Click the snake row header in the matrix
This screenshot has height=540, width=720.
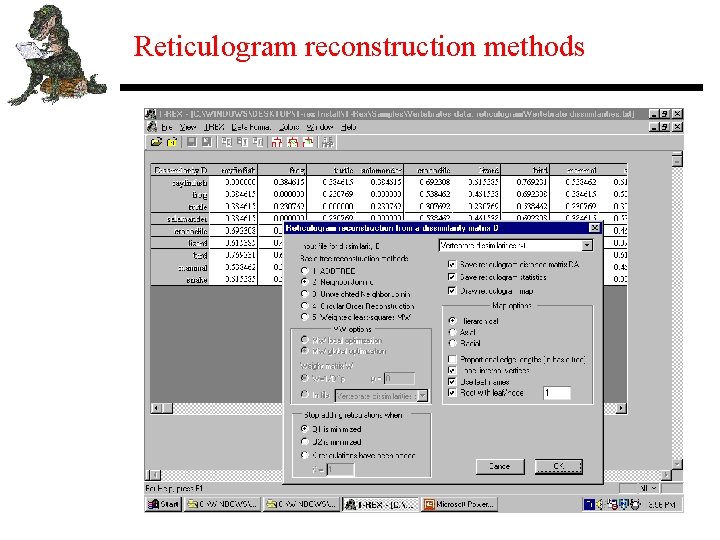coord(180,280)
